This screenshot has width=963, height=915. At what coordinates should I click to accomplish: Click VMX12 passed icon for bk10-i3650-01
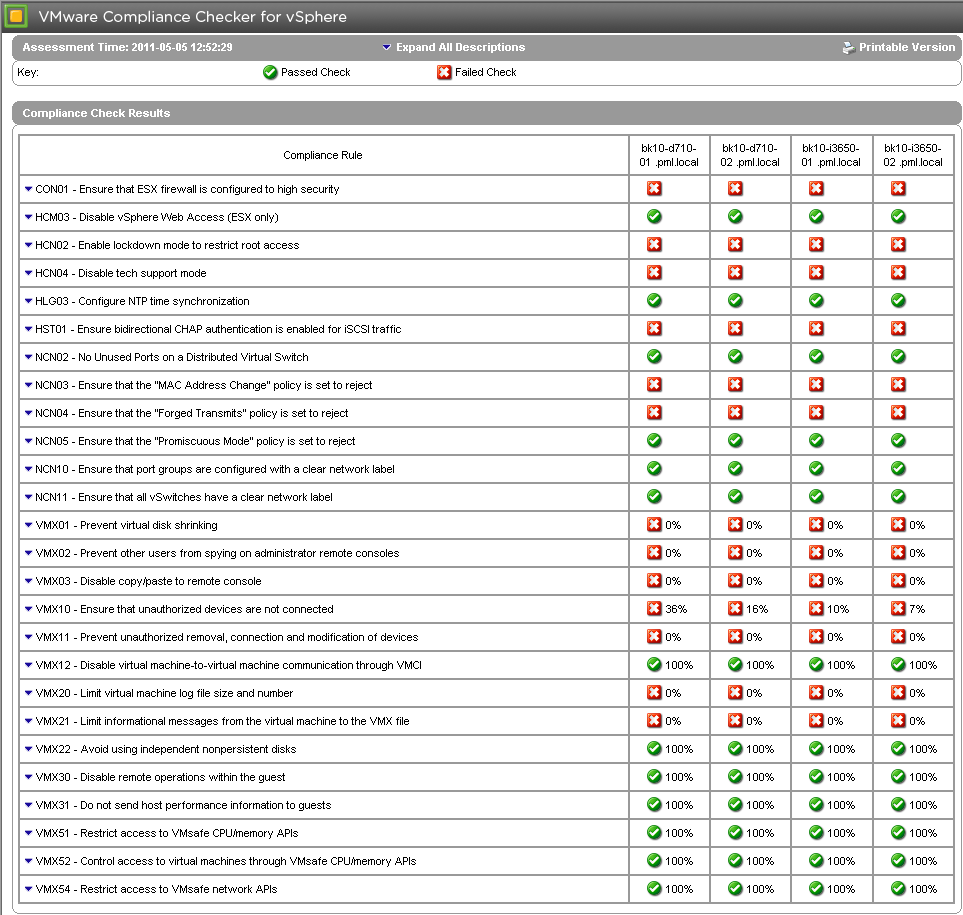coord(816,664)
